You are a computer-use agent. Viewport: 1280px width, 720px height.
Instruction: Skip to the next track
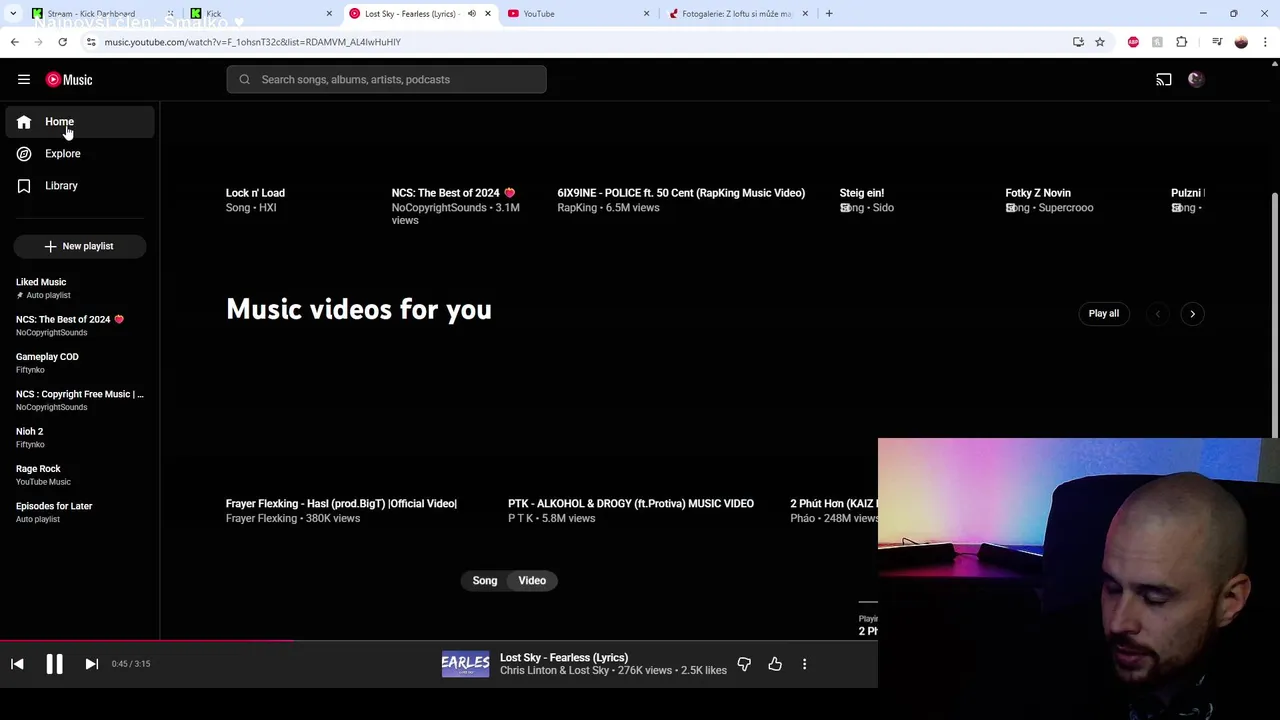click(x=91, y=664)
